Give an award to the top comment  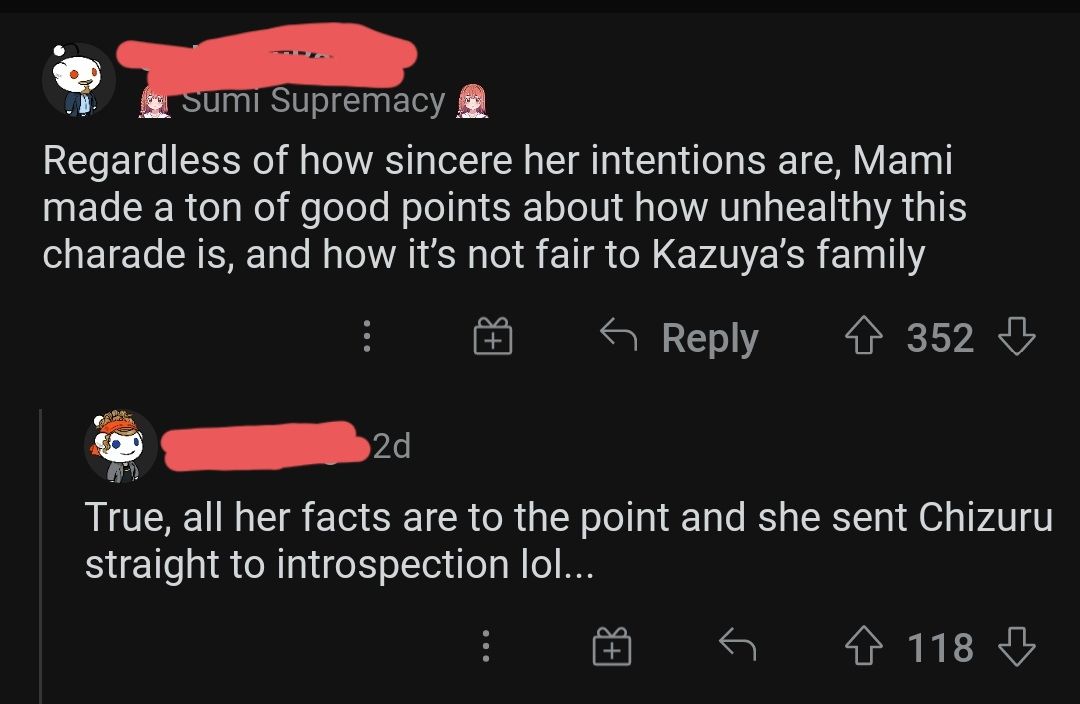(492, 338)
